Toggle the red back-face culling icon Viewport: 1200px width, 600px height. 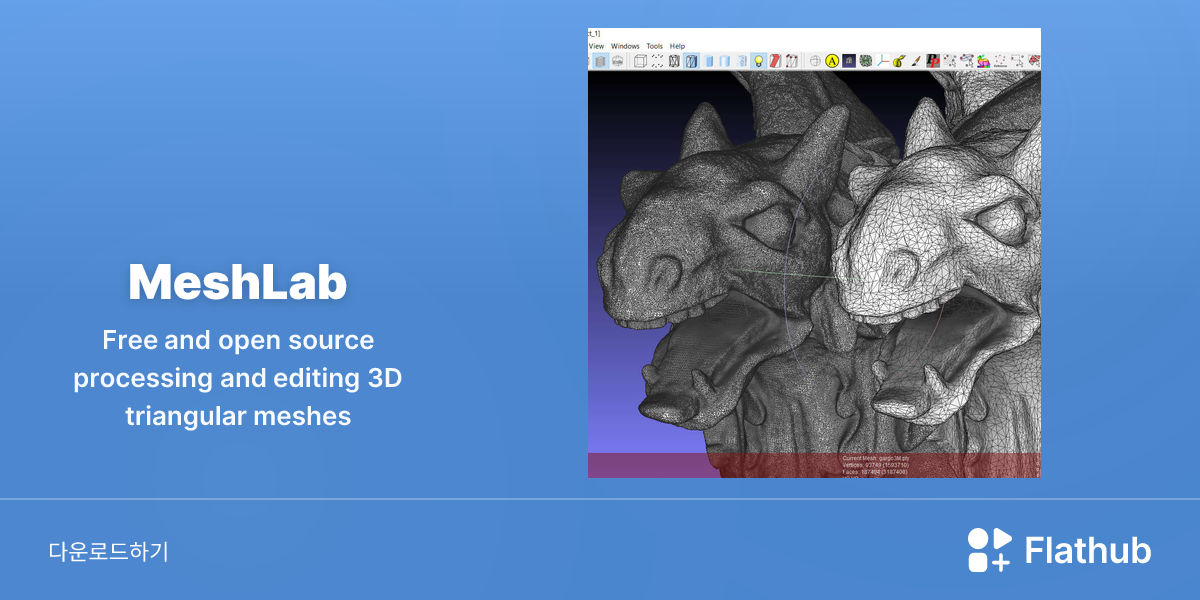(775, 61)
